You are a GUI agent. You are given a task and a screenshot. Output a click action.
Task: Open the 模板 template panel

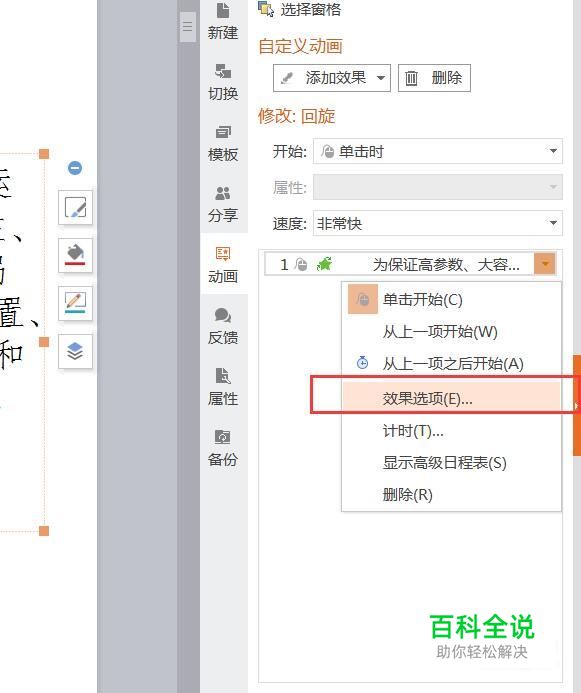tap(223, 143)
